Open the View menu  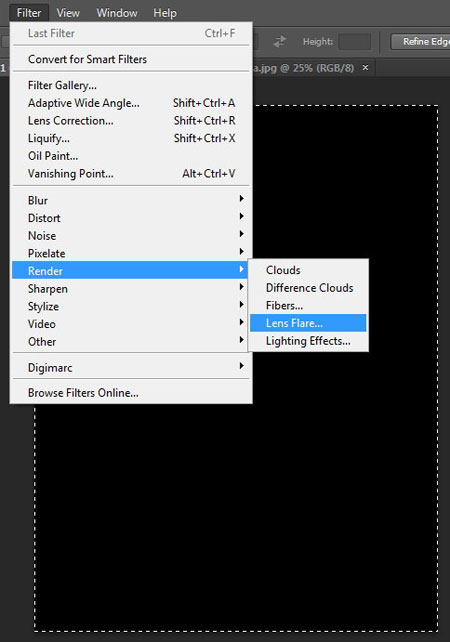68,13
